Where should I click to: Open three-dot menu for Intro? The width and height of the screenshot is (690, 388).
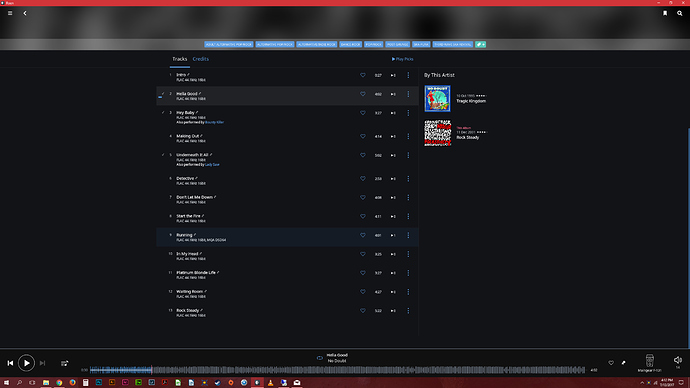click(408, 75)
